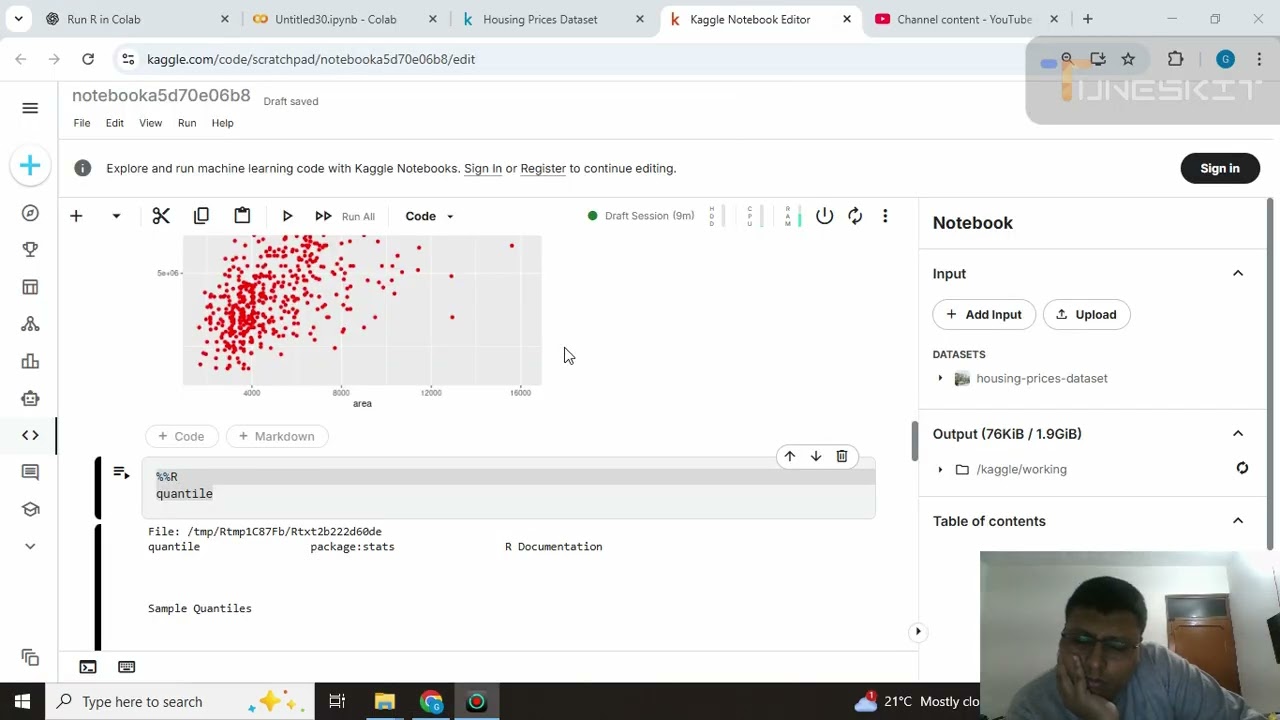Viewport: 1280px width, 720px height.
Task: Open the Edit menu
Action: (115, 123)
